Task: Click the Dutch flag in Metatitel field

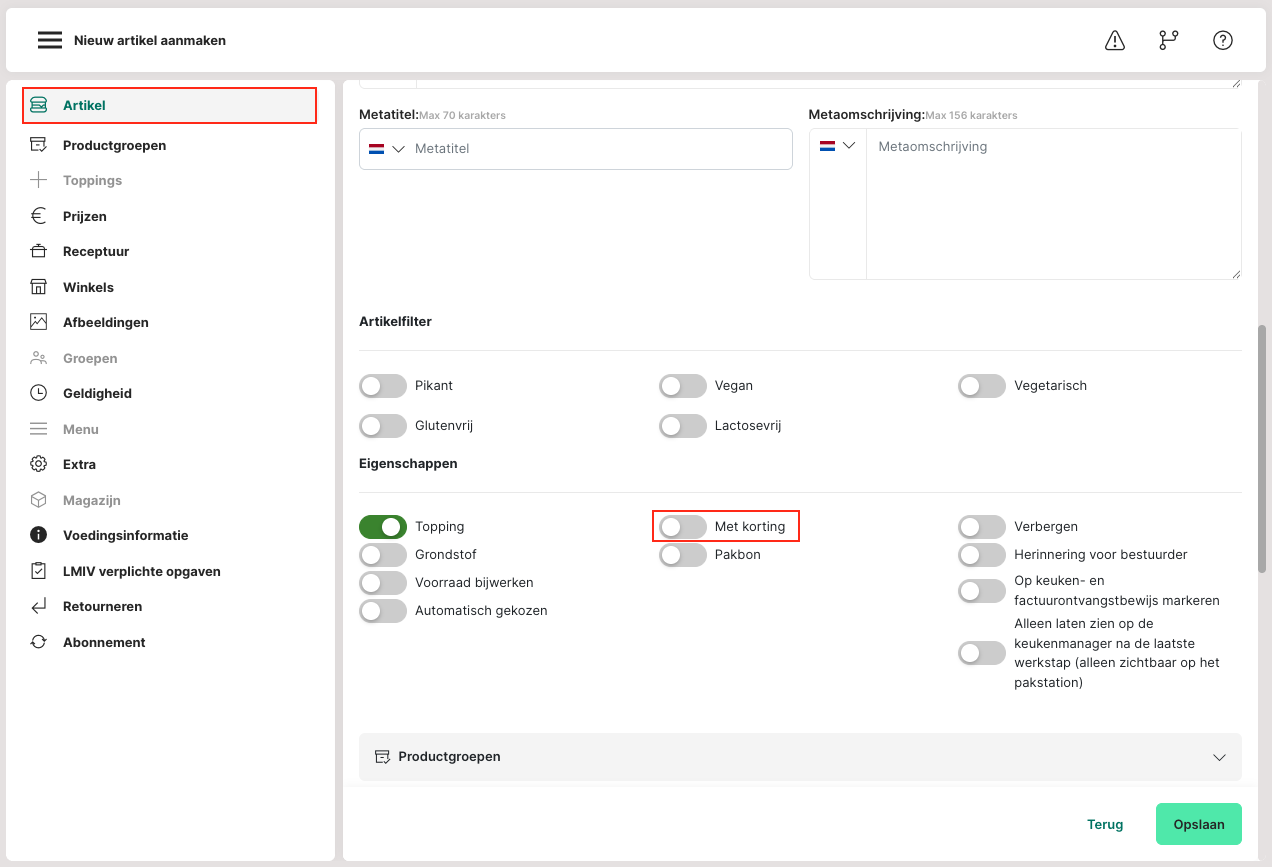Action: [377, 149]
